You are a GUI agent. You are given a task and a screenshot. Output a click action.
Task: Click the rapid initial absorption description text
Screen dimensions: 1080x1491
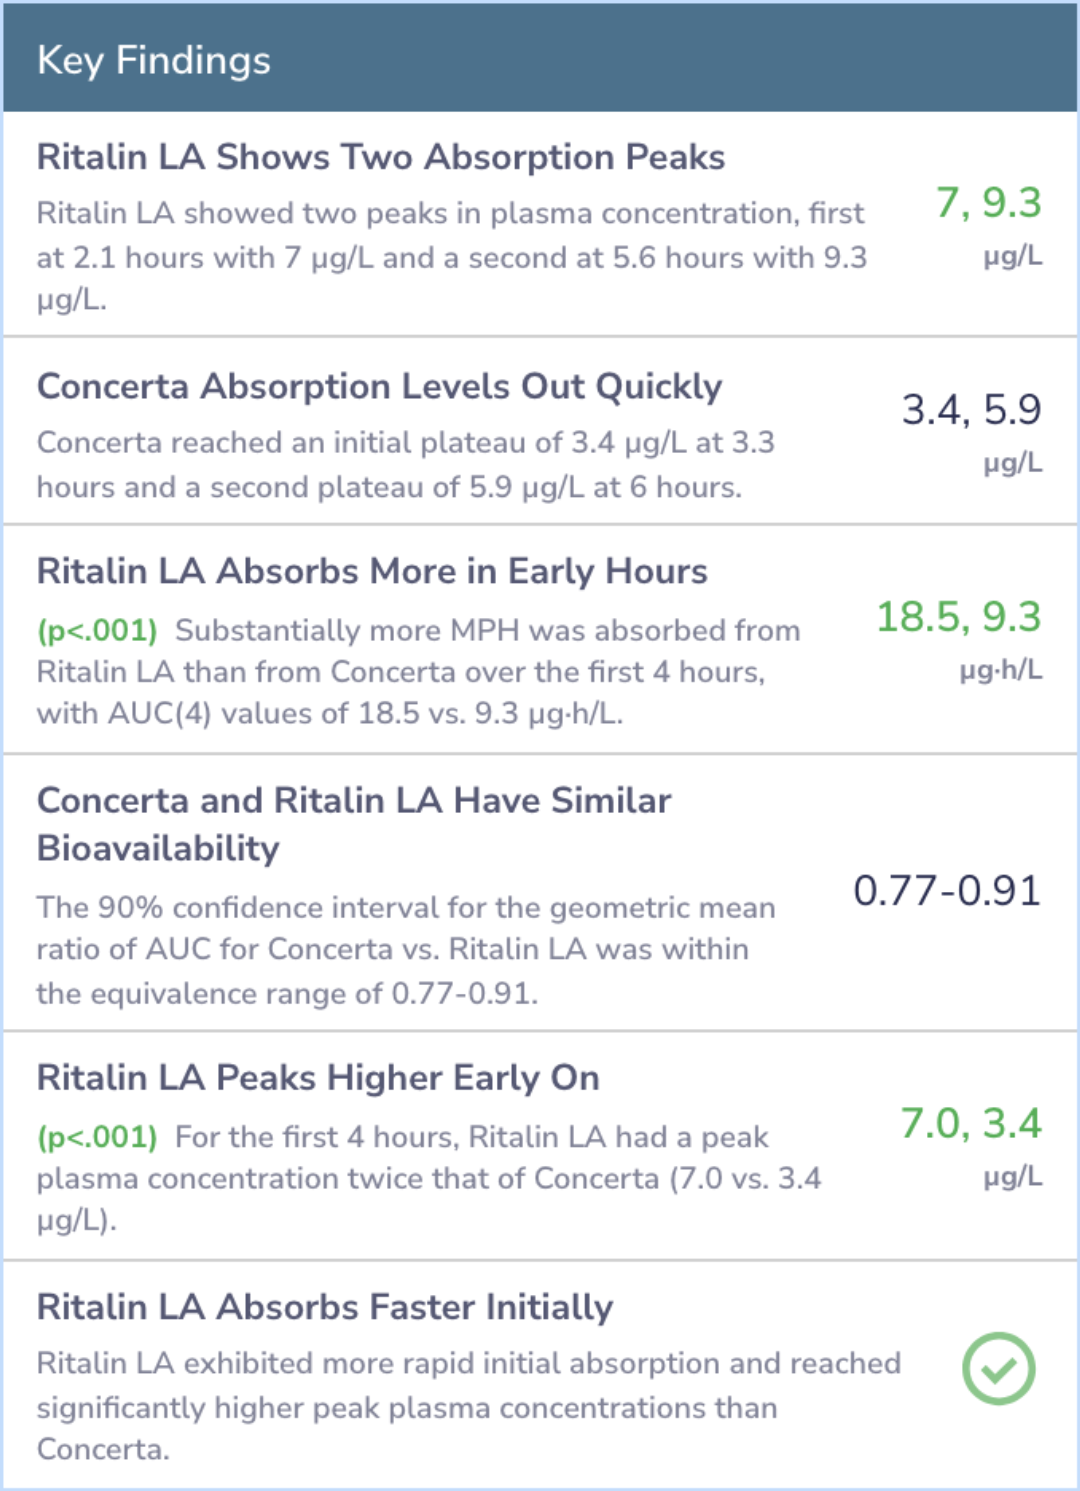click(469, 1406)
